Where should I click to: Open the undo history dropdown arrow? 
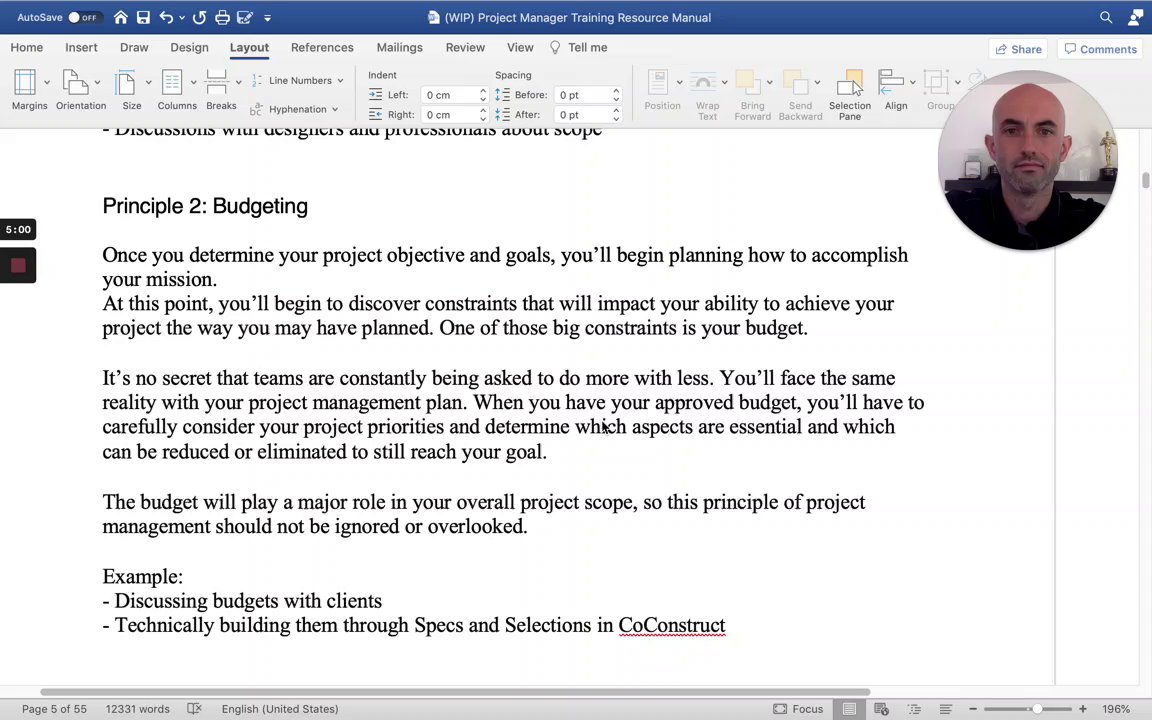pos(181,18)
